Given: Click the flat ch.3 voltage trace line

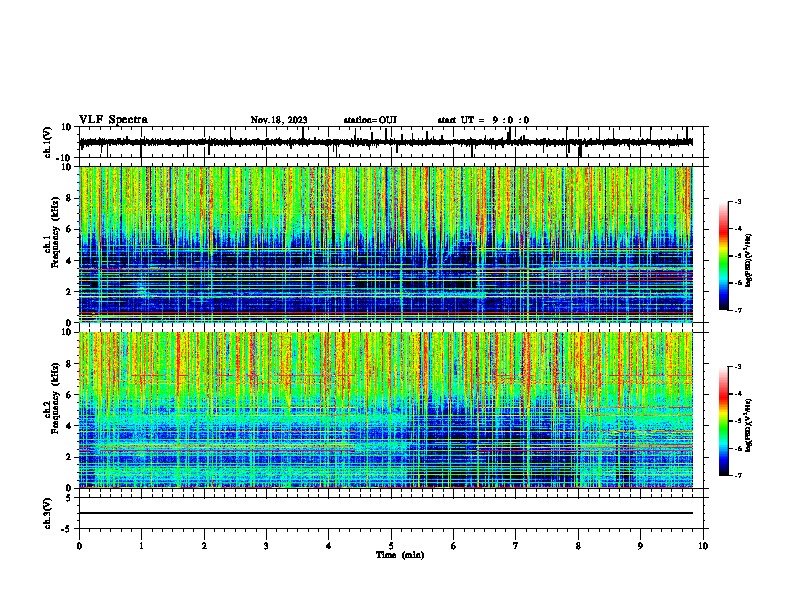Looking at the screenshot, I should point(386,513).
